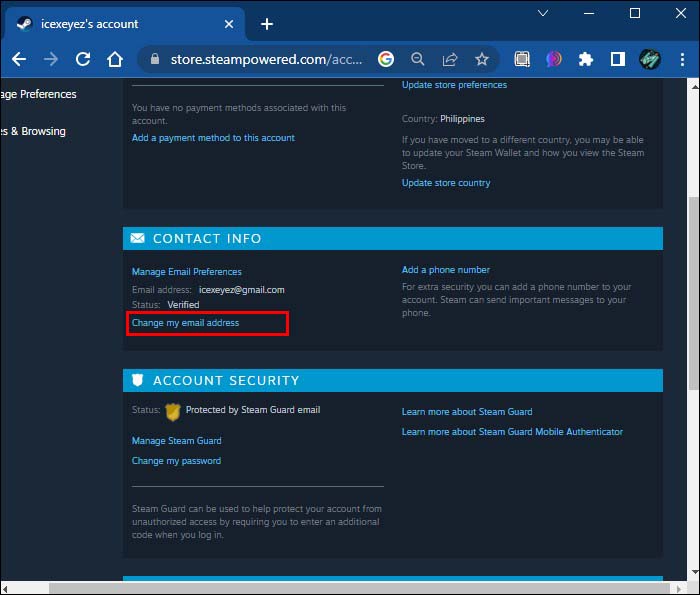Minimize the browser window

click(589, 13)
